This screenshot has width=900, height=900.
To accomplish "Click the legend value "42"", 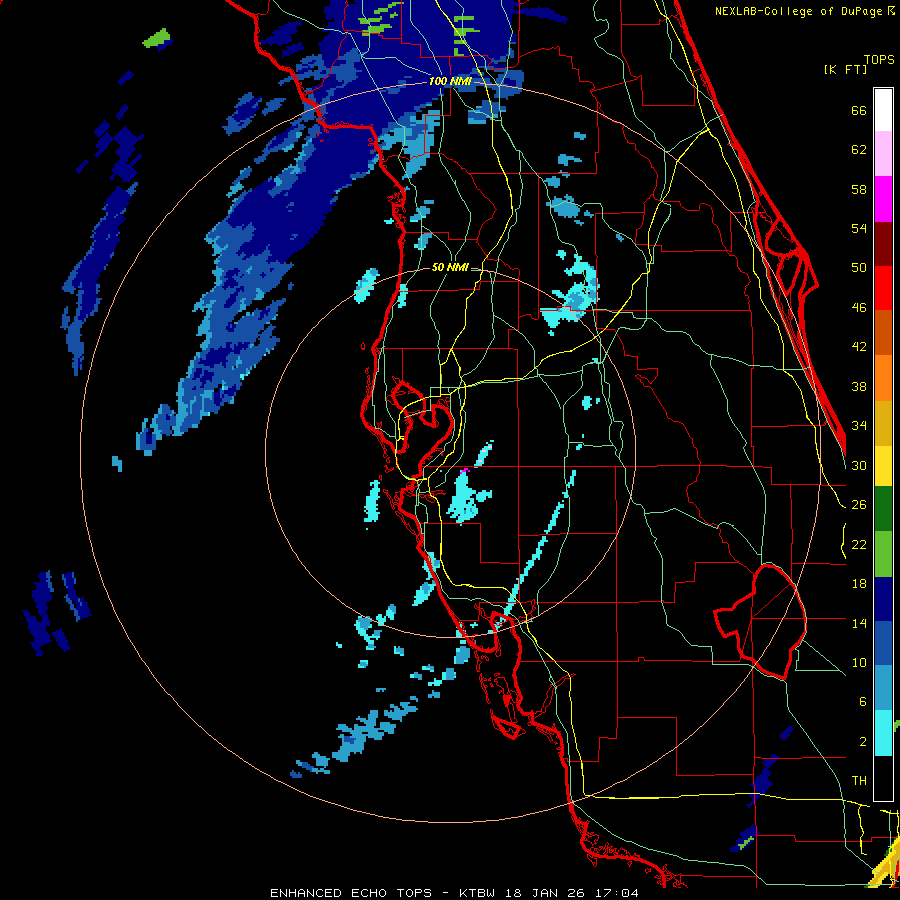I will coord(859,347).
